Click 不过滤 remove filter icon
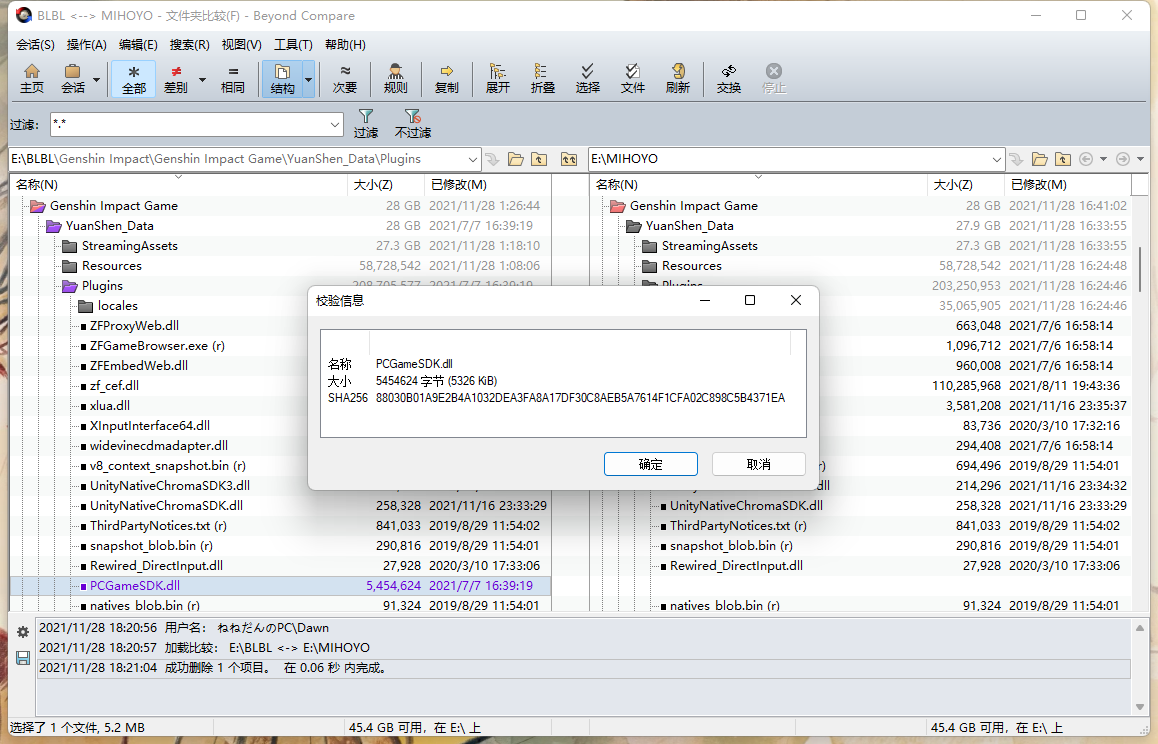 tap(413, 124)
